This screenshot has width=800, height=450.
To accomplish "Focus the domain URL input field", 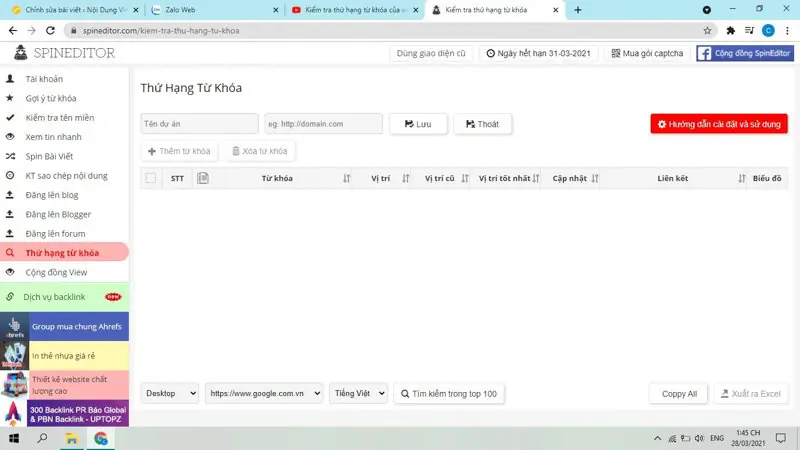I will tap(323, 124).
